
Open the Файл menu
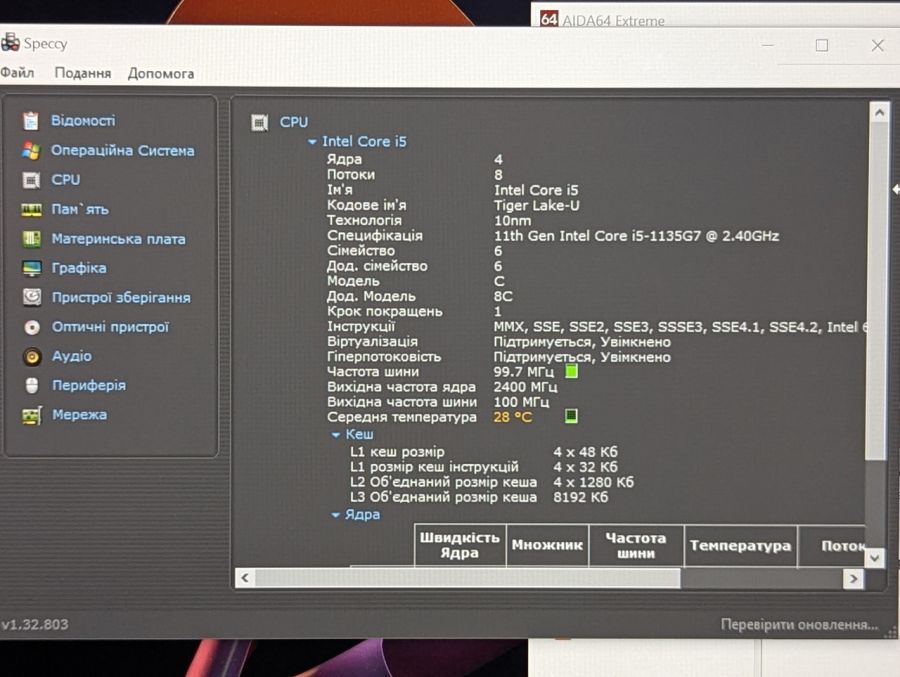(17, 73)
